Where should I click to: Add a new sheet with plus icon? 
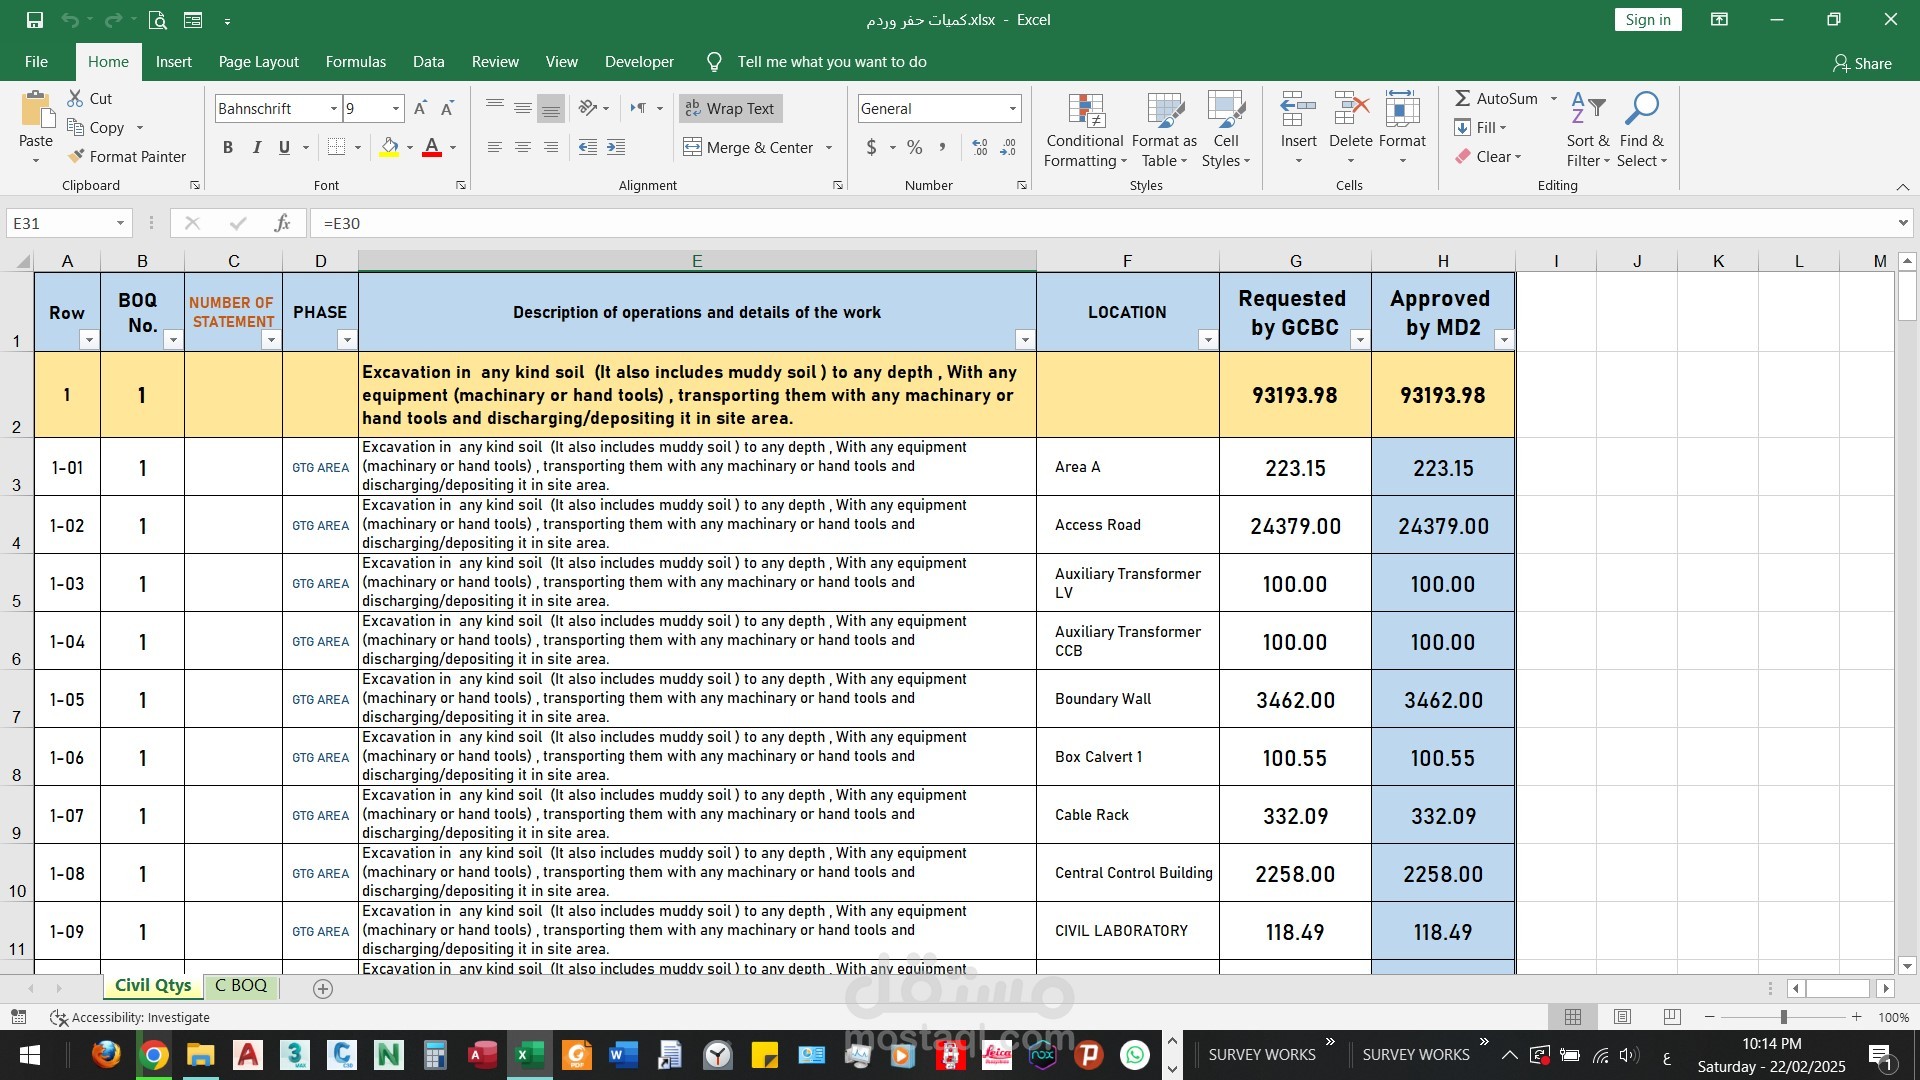(x=323, y=988)
